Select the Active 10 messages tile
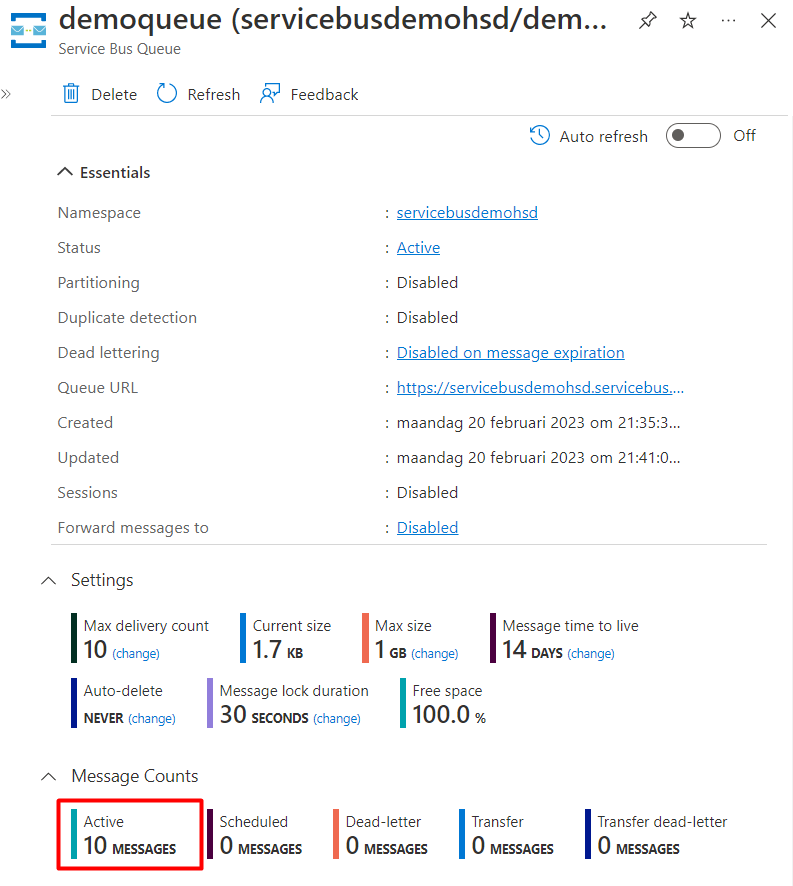 pyautogui.click(x=130, y=834)
